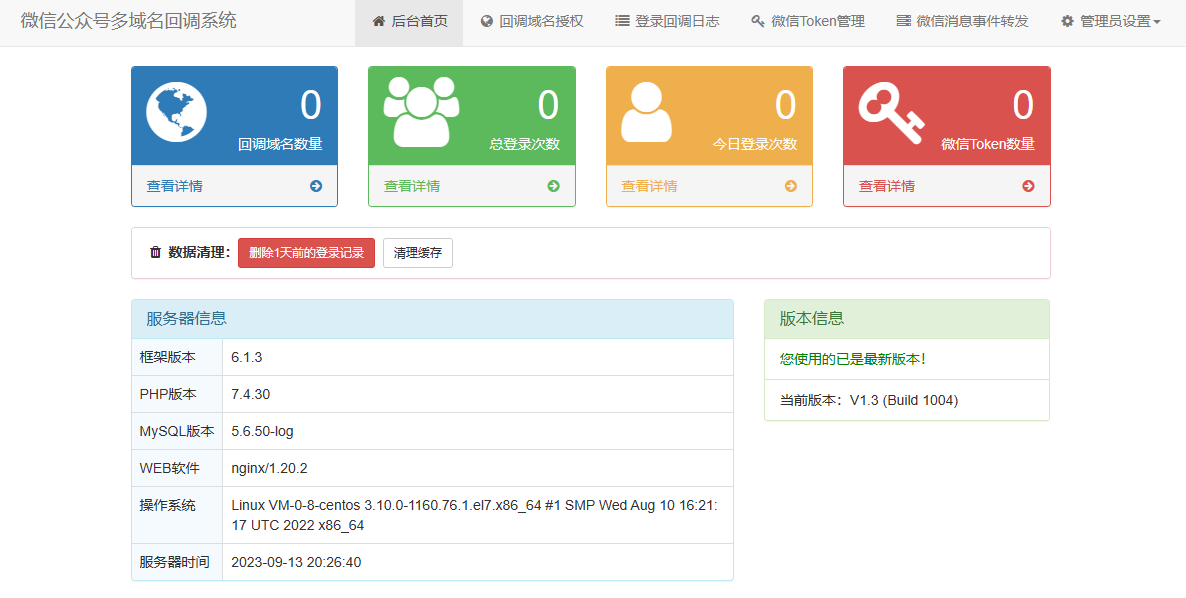Switch to 微信Token管理 in navbar
This screenshot has width=1186, height=598.
click(x=807, y=21)
